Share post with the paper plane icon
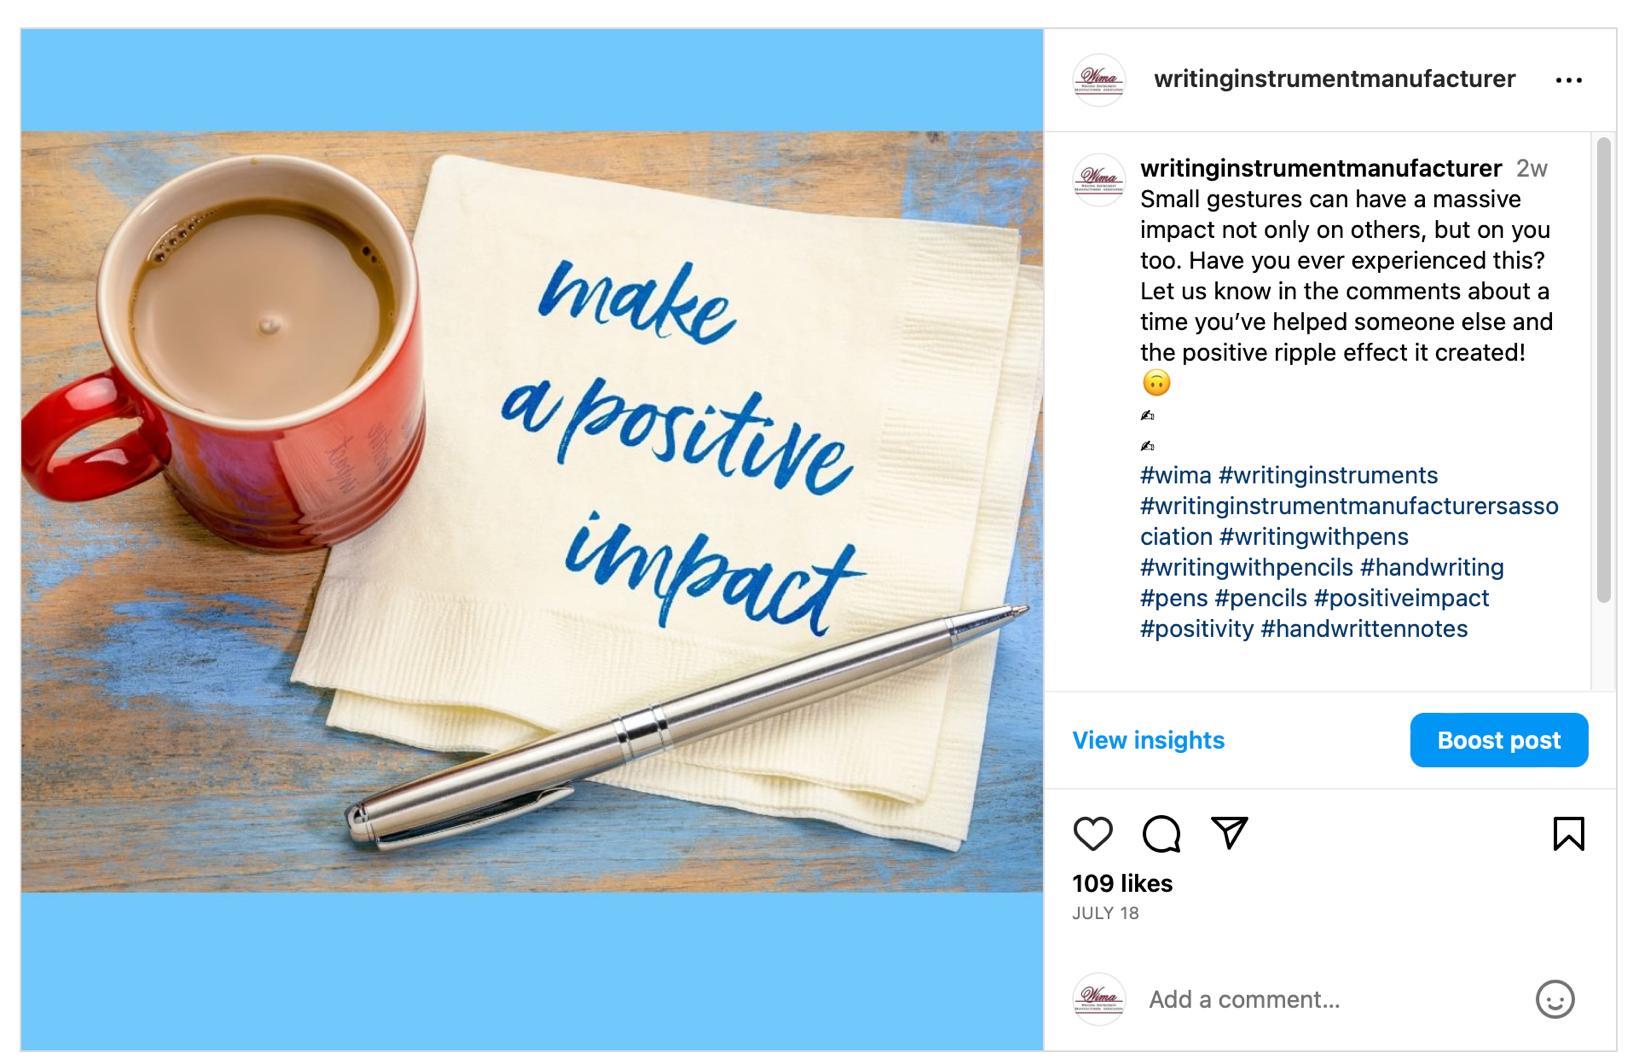 [1229, 832]
